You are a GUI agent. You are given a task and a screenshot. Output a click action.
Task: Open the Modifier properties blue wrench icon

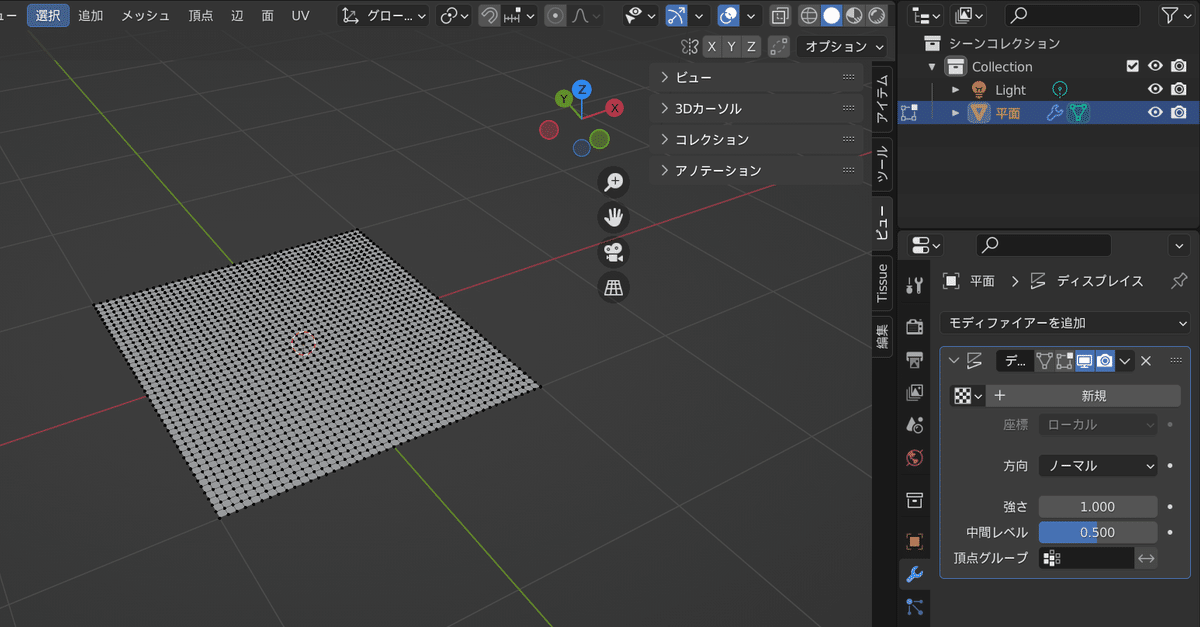point(914,574)
